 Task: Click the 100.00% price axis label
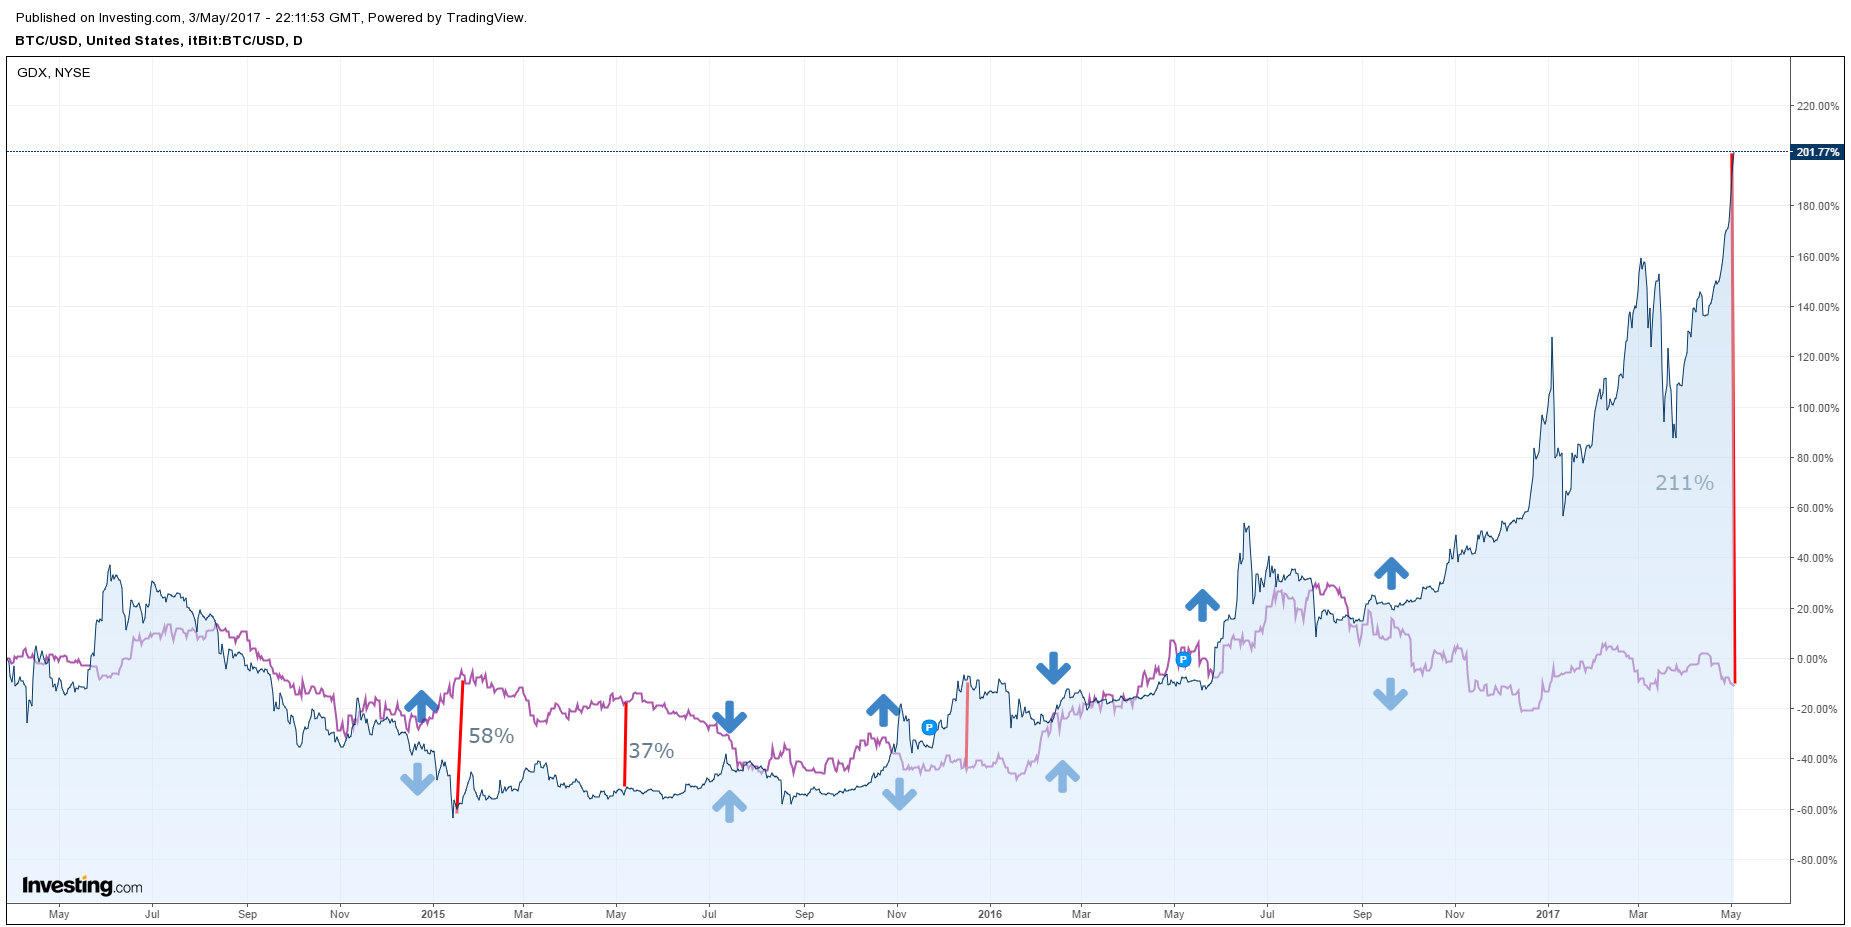(1818, 408)
